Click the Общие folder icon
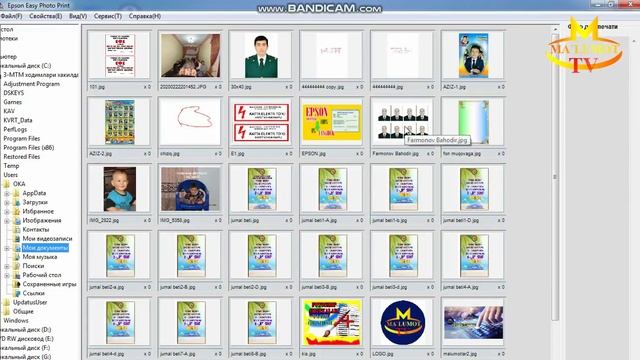This screenshot has height=360, width=640. point(7,311)
